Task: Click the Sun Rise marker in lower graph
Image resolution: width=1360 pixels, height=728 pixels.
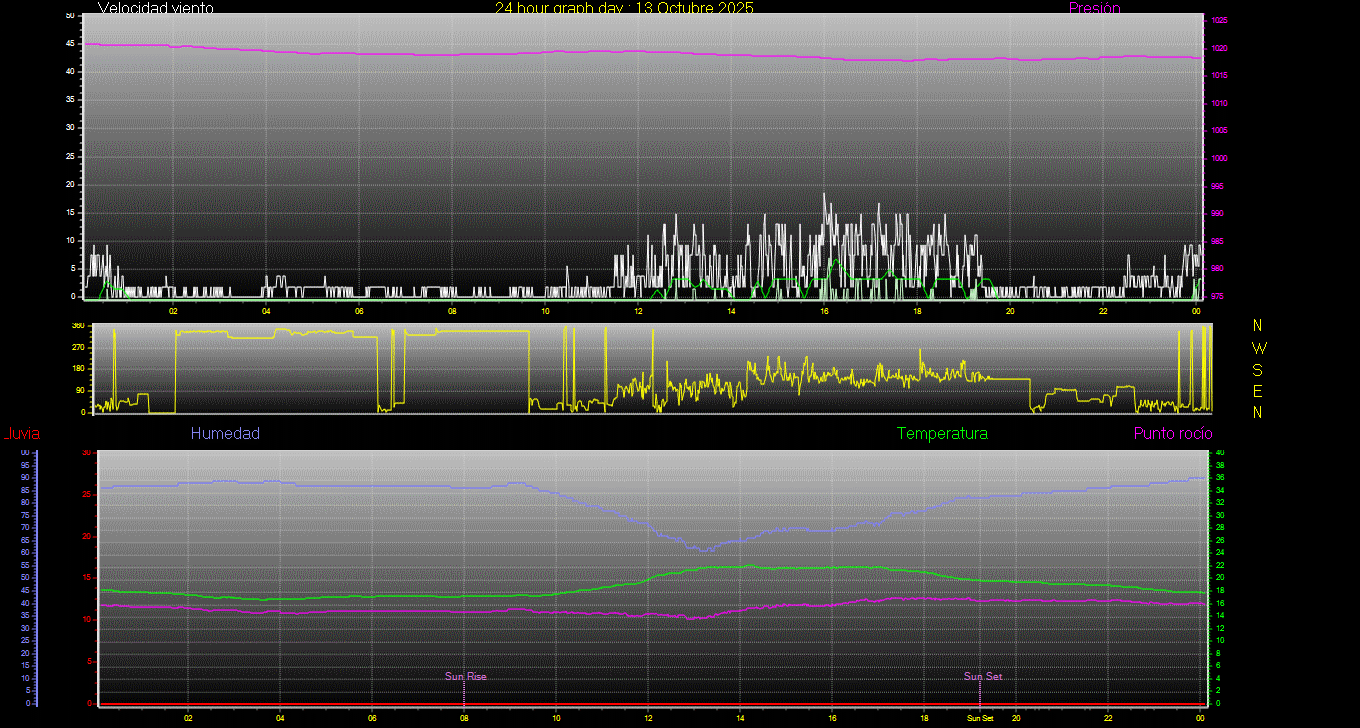Action: [x=465, y=676]
